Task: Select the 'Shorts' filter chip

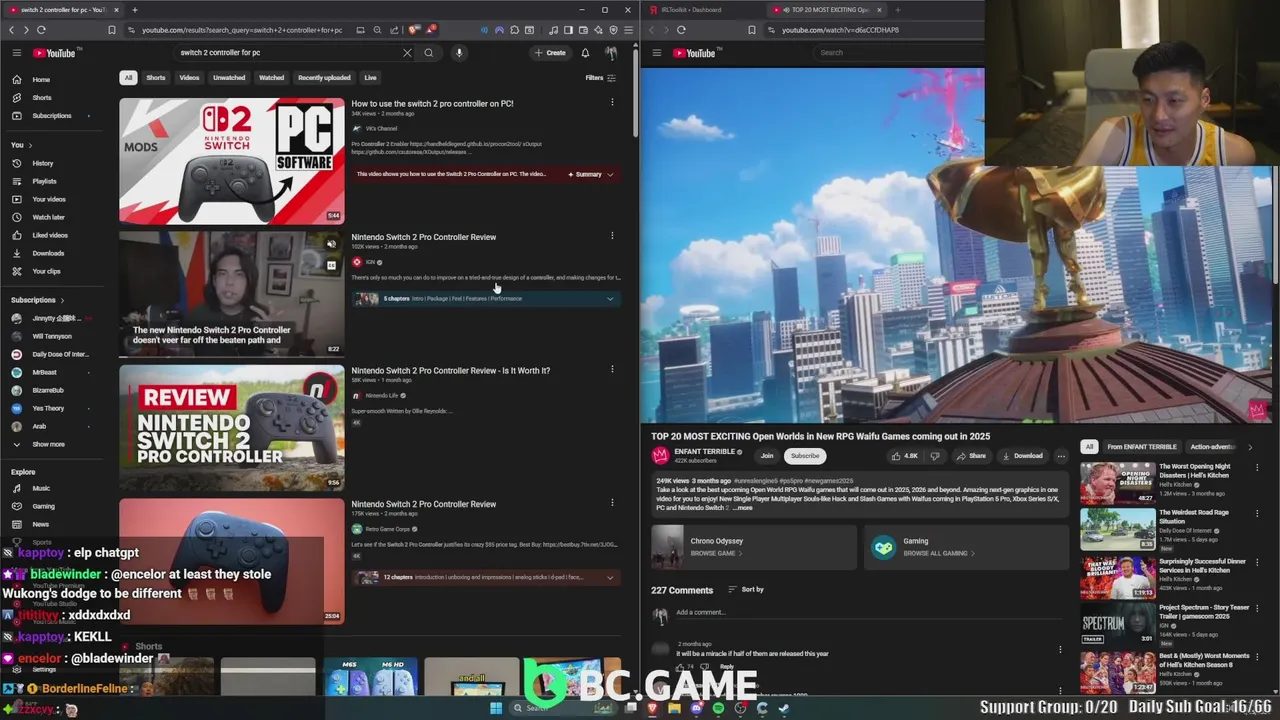Action: click(156, 78)
